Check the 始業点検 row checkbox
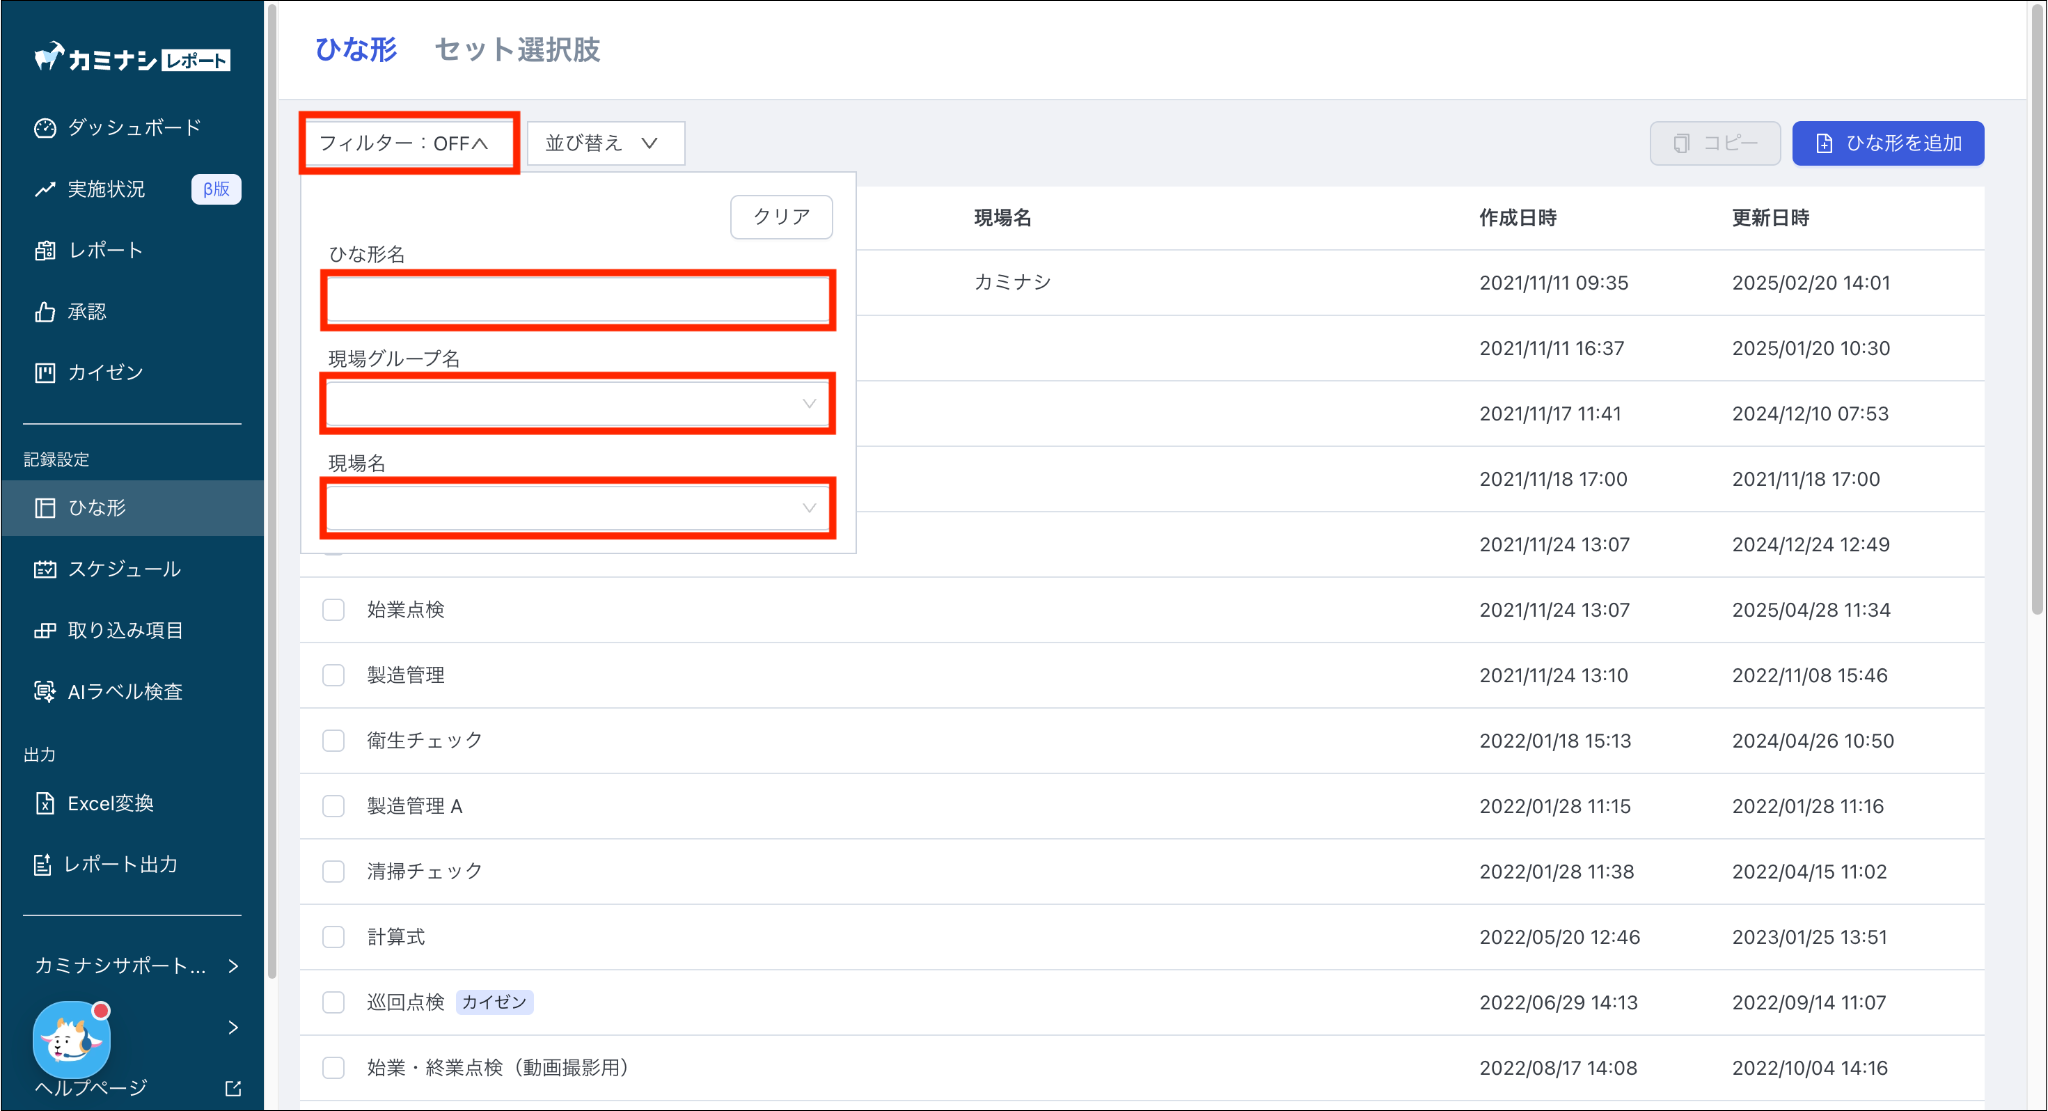 click(x=333, y=610)
